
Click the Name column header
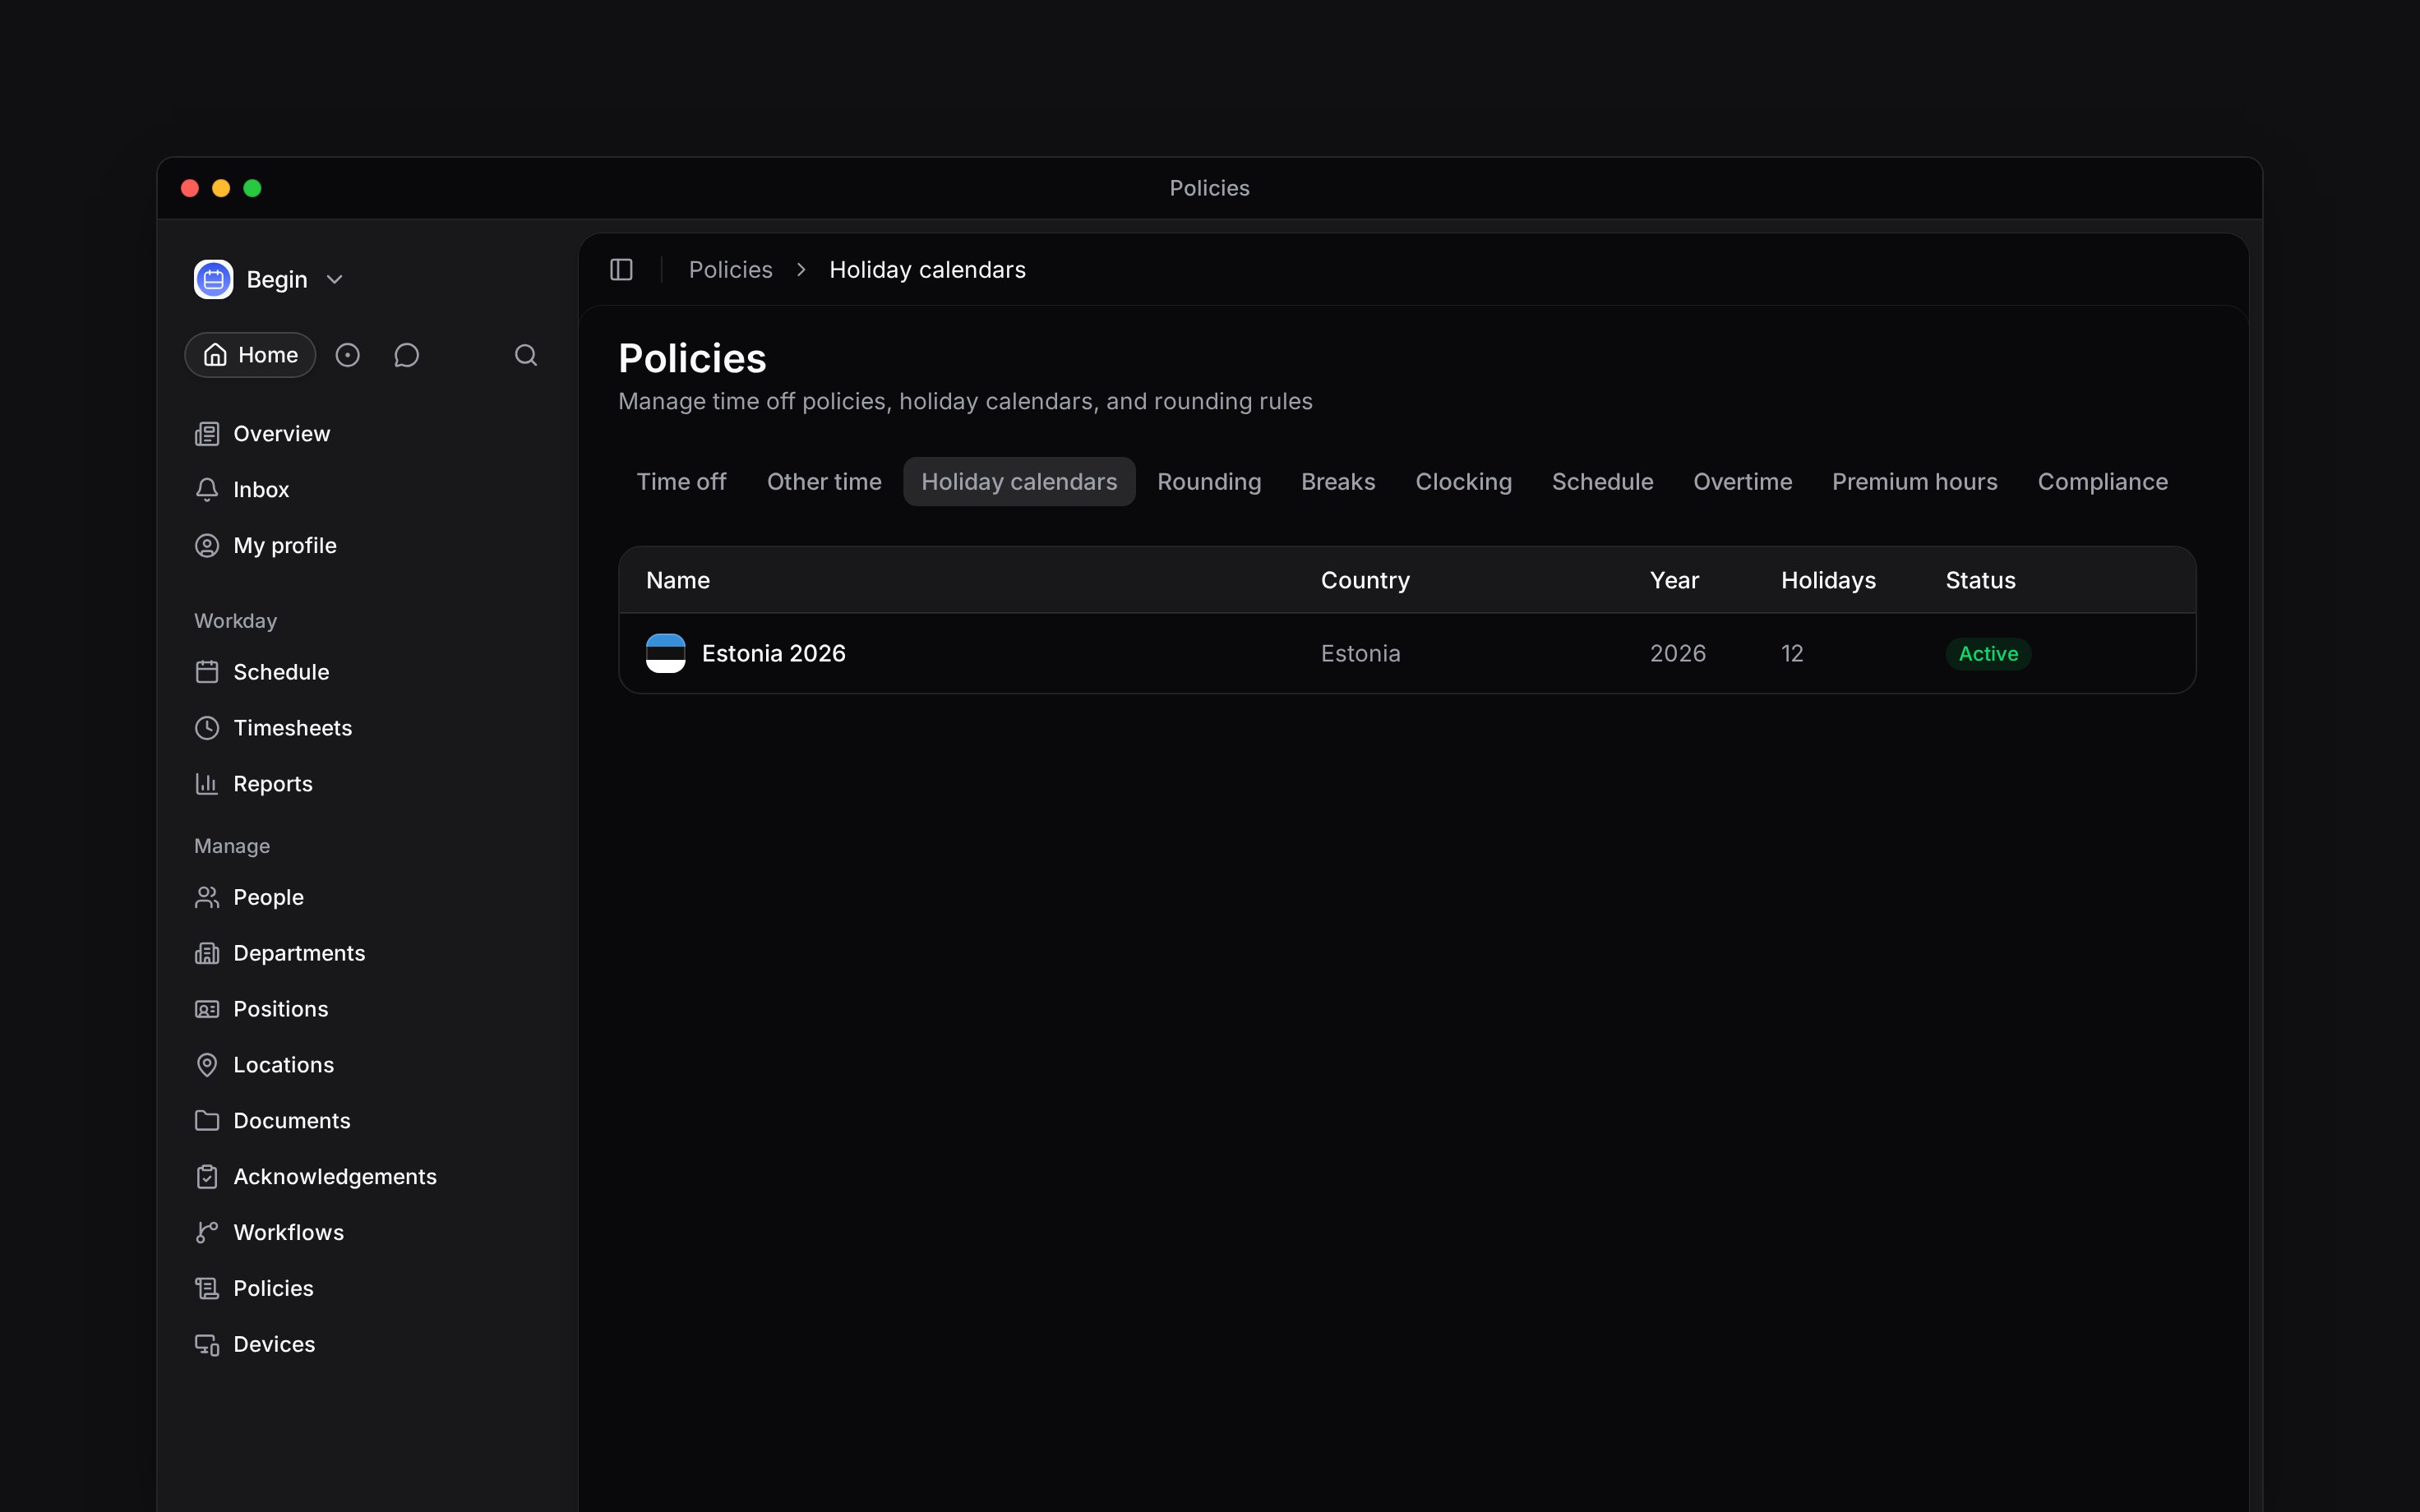click(678, 581)
